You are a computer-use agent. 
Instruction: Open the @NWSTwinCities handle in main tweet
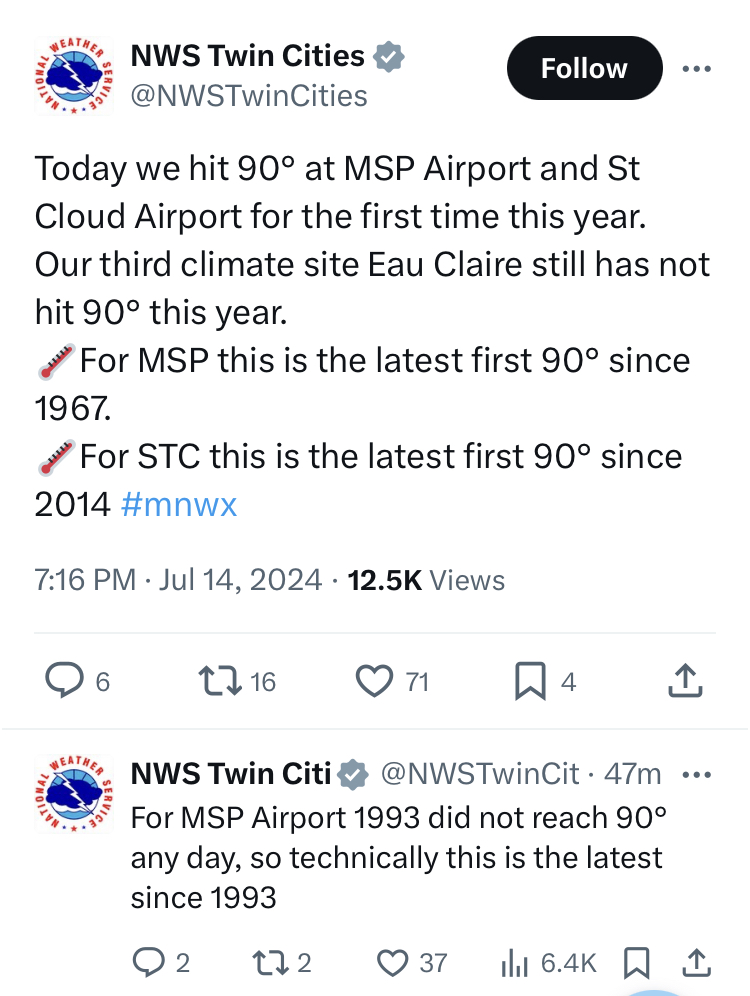(x=249, y=95)
